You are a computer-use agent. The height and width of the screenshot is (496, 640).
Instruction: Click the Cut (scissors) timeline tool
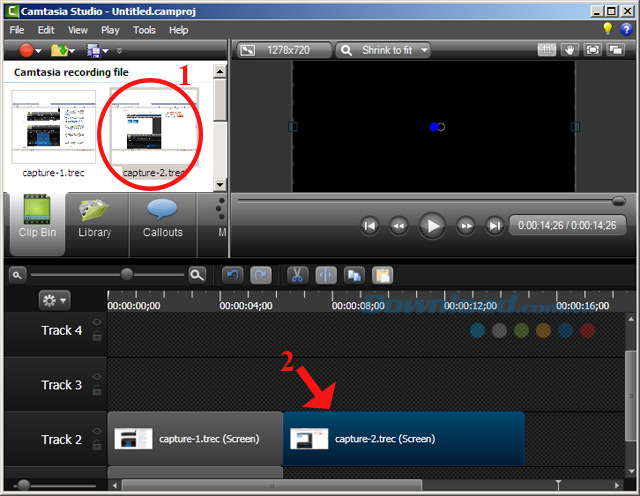tap(296, 274)
